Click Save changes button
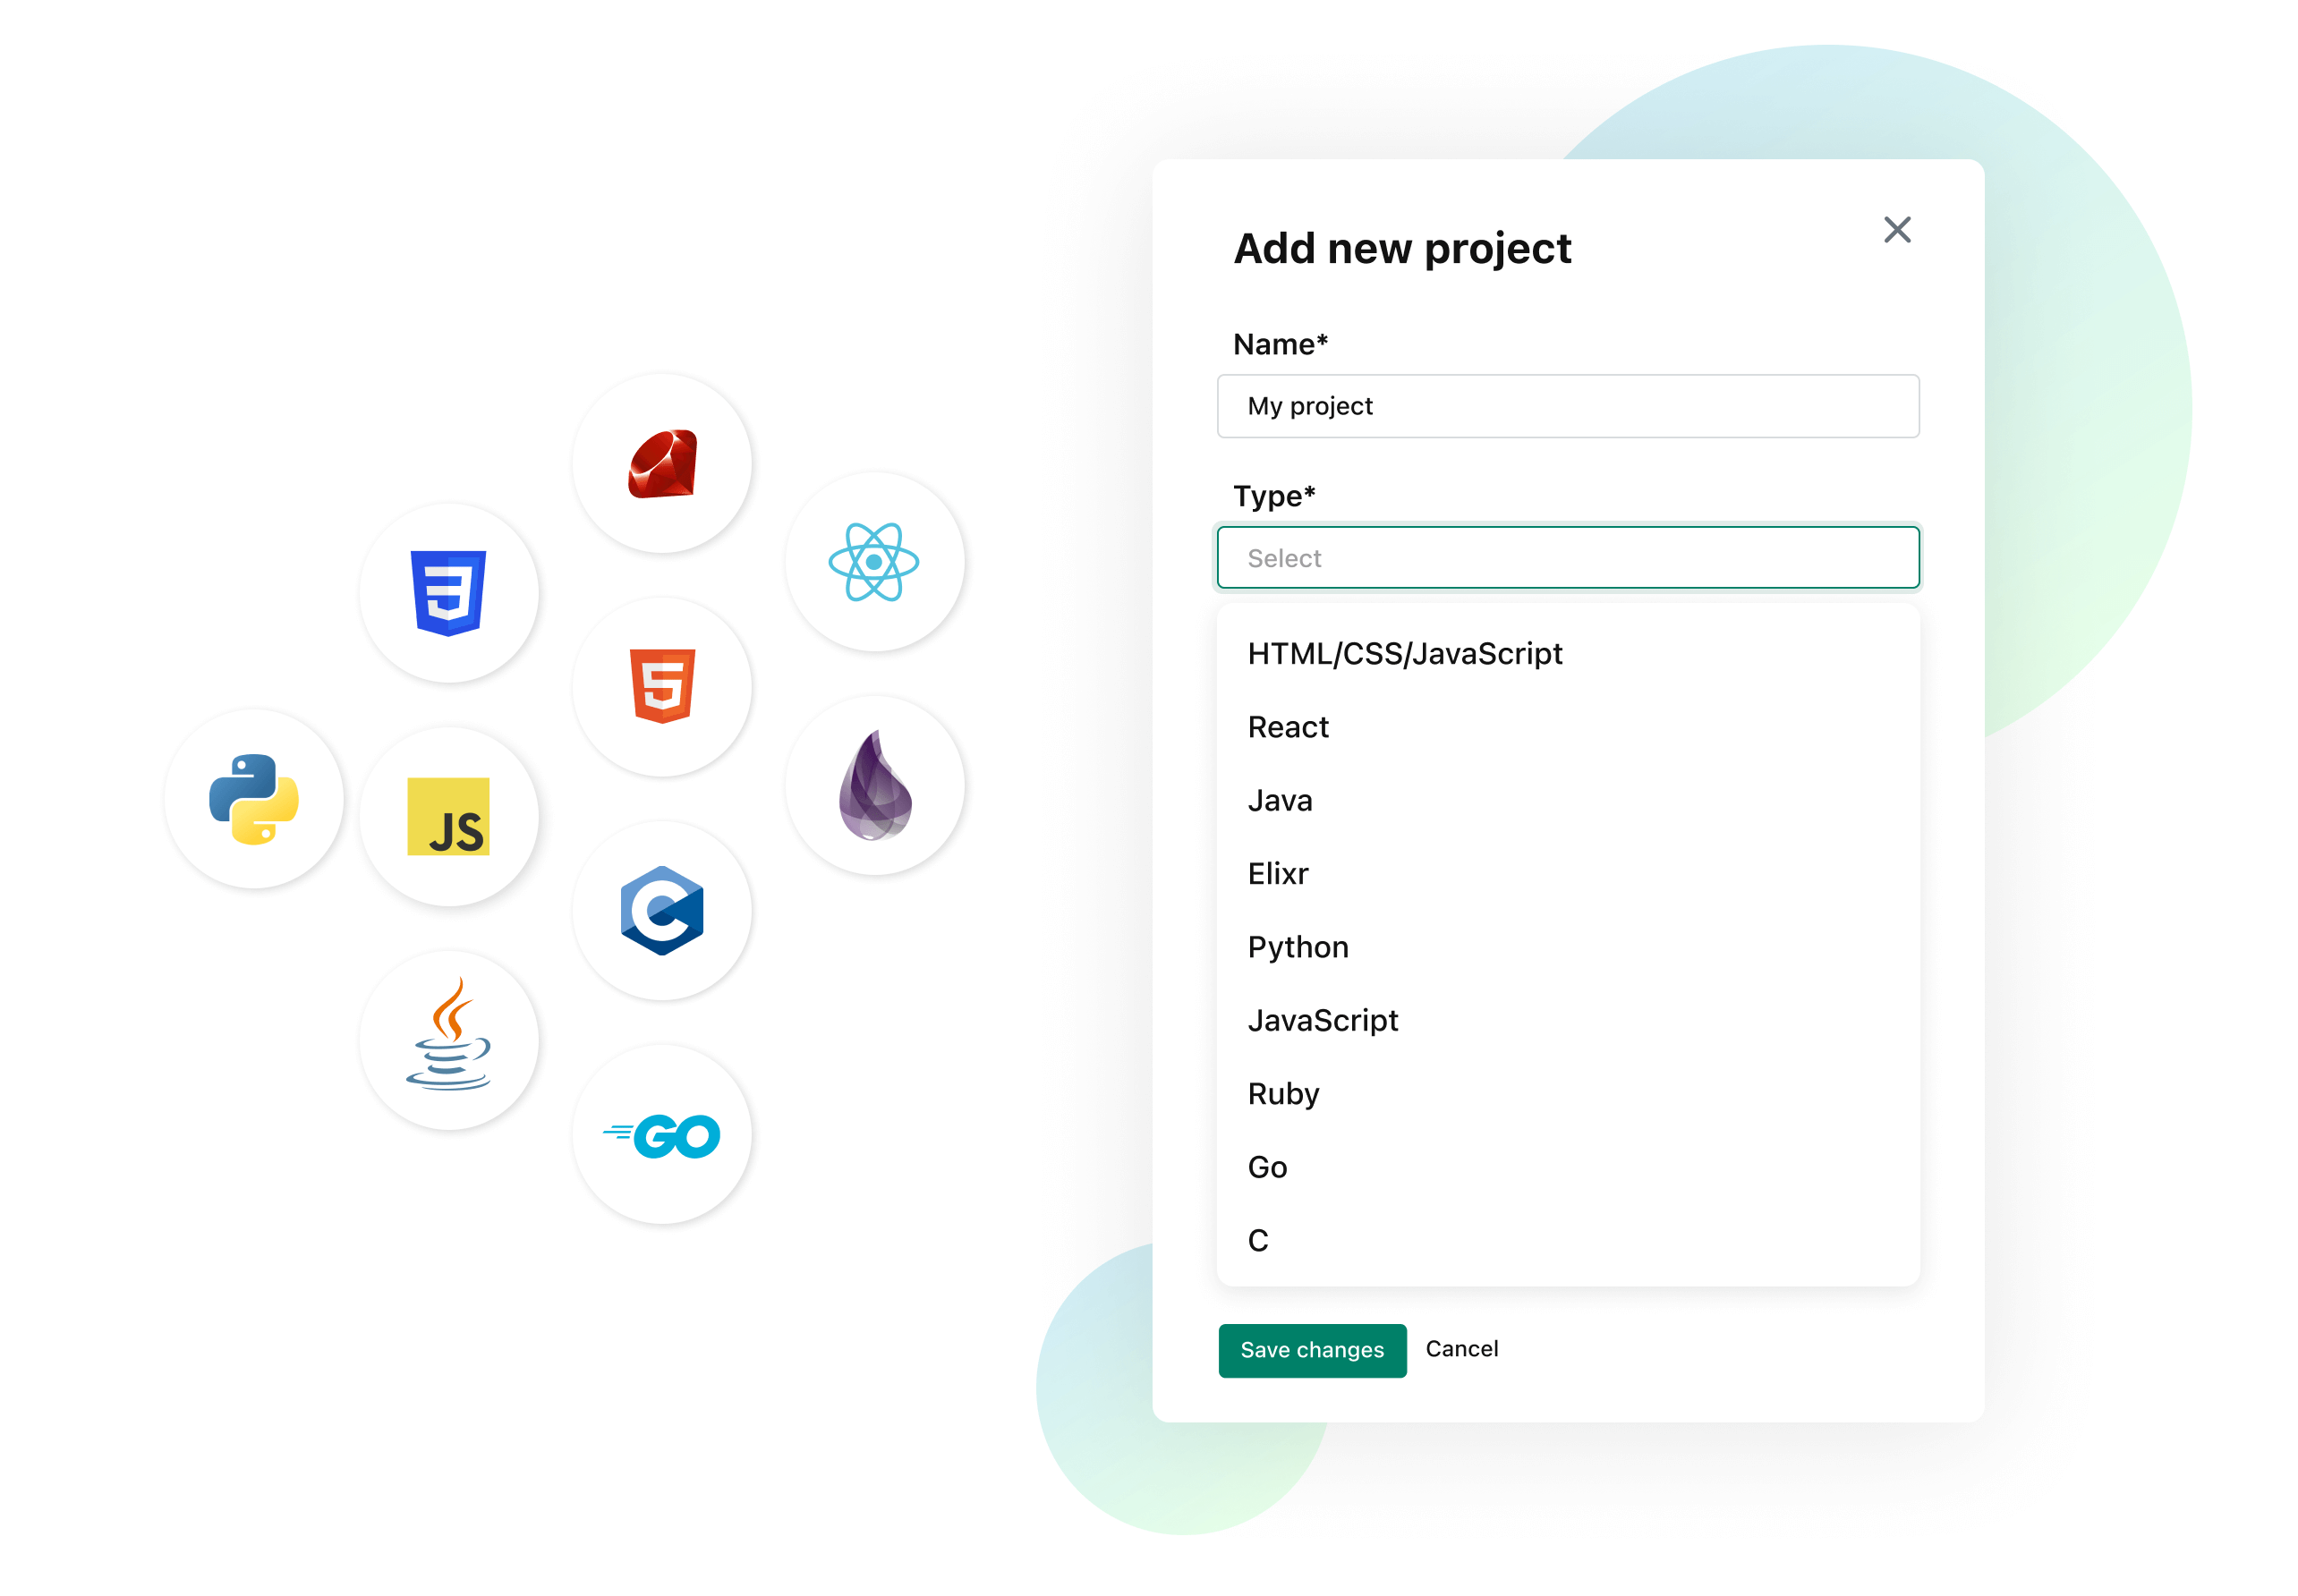This screenshot has width=2298, height=1596. coord(1311,1348)
